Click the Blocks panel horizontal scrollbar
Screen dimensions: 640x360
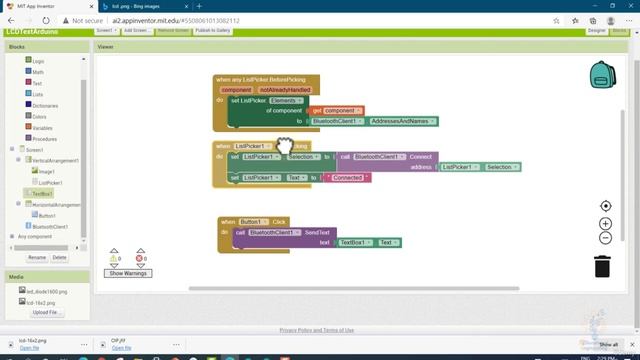[x=41, y=248]
